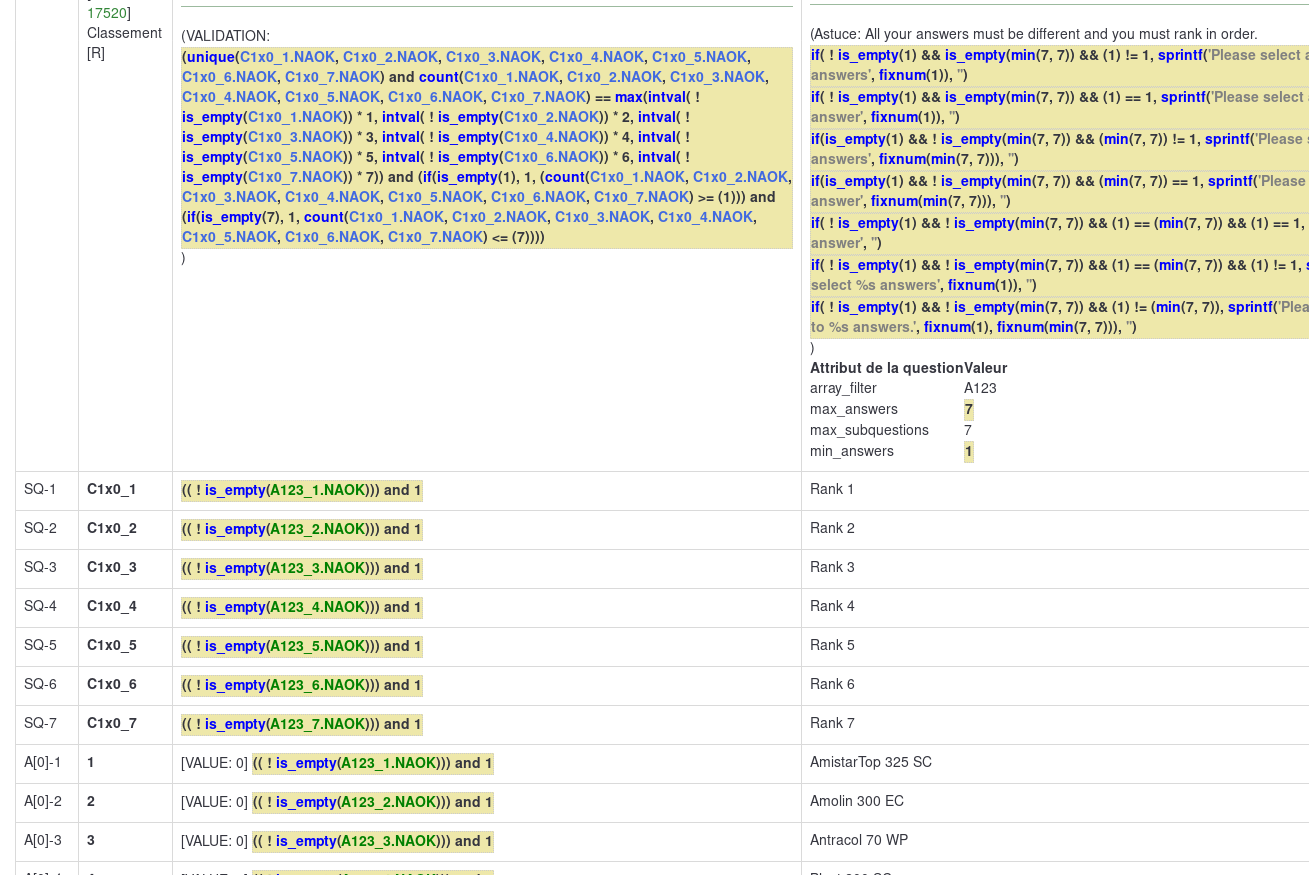1309x875 pixels.
Task: Click the SQ-4 row label
Action: [40, 606]
